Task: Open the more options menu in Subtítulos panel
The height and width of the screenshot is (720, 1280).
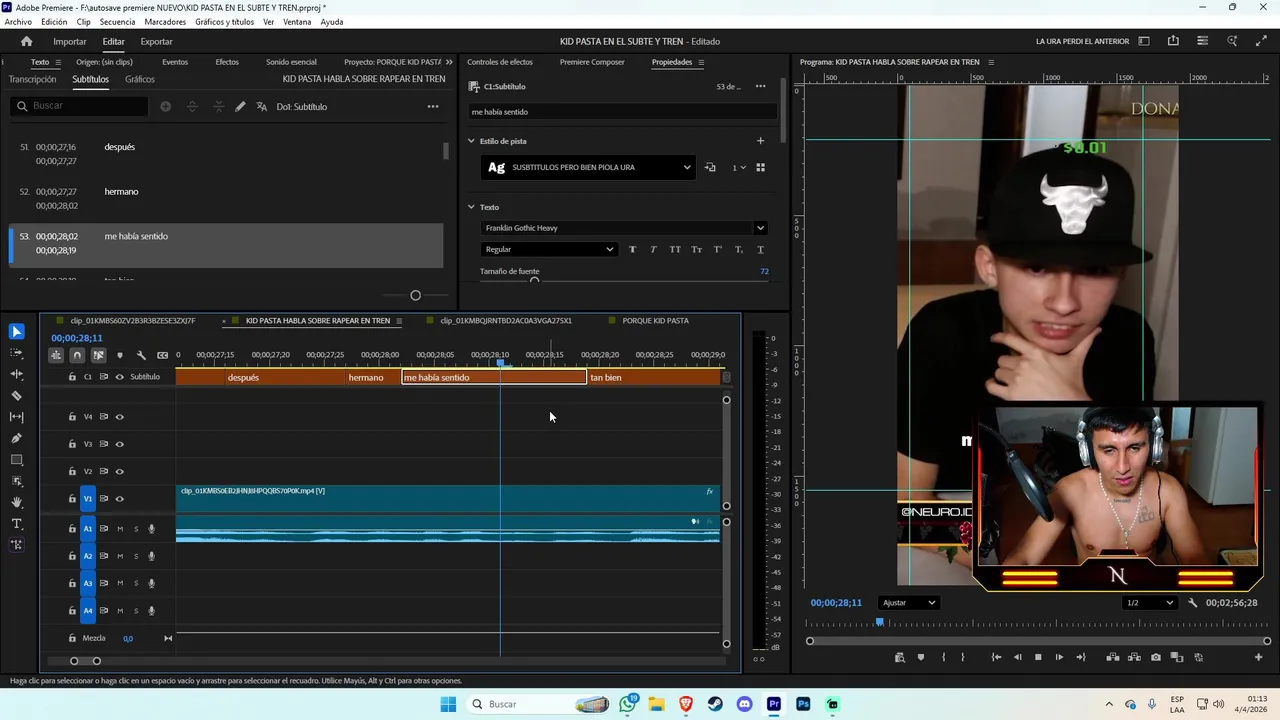Action: pos(433,106)
